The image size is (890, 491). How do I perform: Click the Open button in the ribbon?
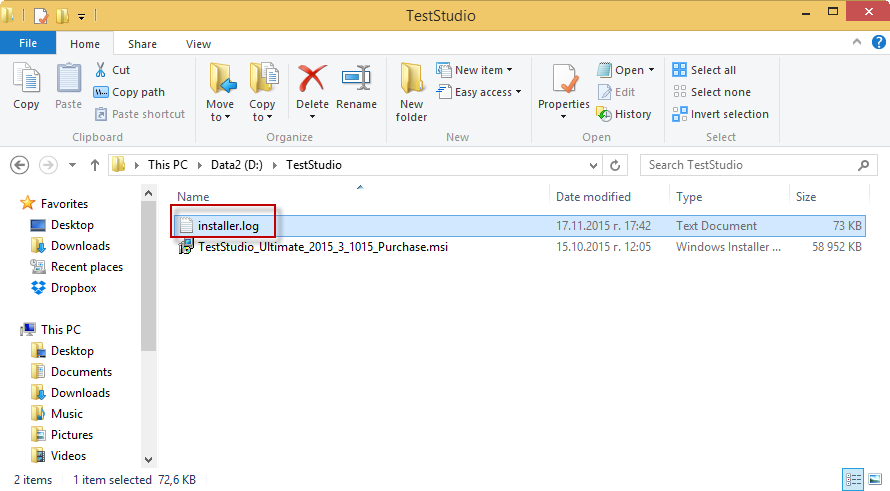pos(620,70)
